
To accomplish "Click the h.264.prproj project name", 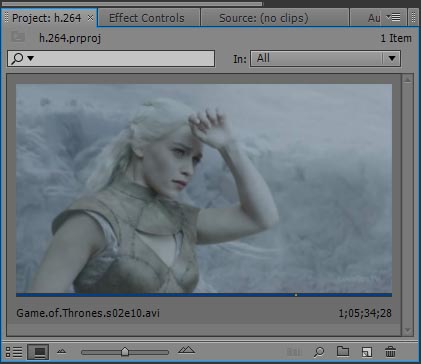I will point(70,38).
